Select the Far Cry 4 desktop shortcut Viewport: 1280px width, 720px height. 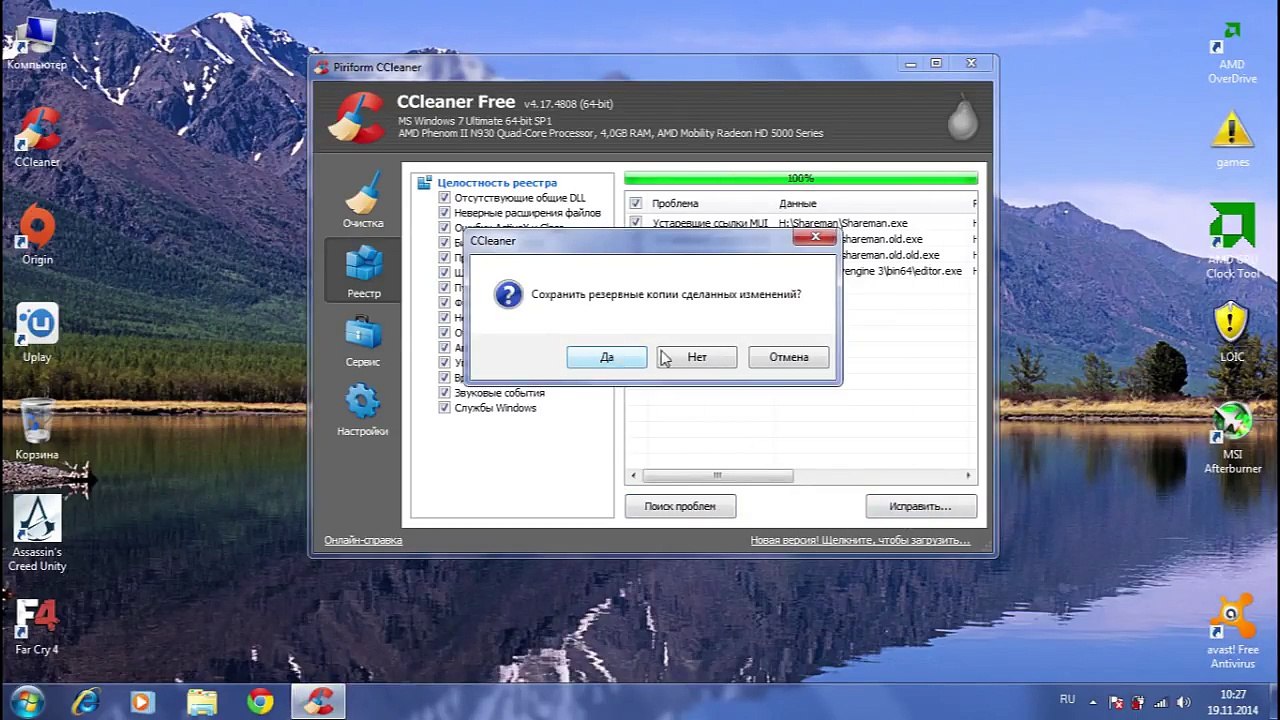[x=37, y=626]
